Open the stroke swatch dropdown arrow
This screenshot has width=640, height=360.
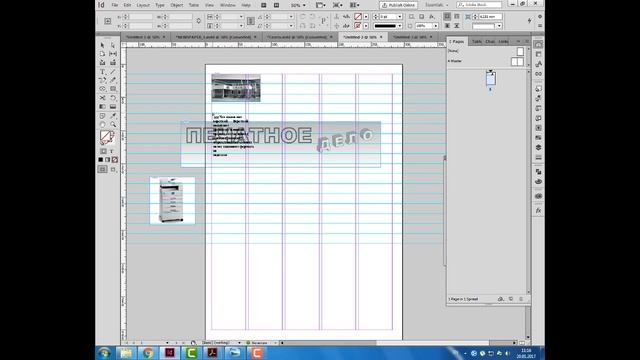pyautogui.click(x=366, y=26)
